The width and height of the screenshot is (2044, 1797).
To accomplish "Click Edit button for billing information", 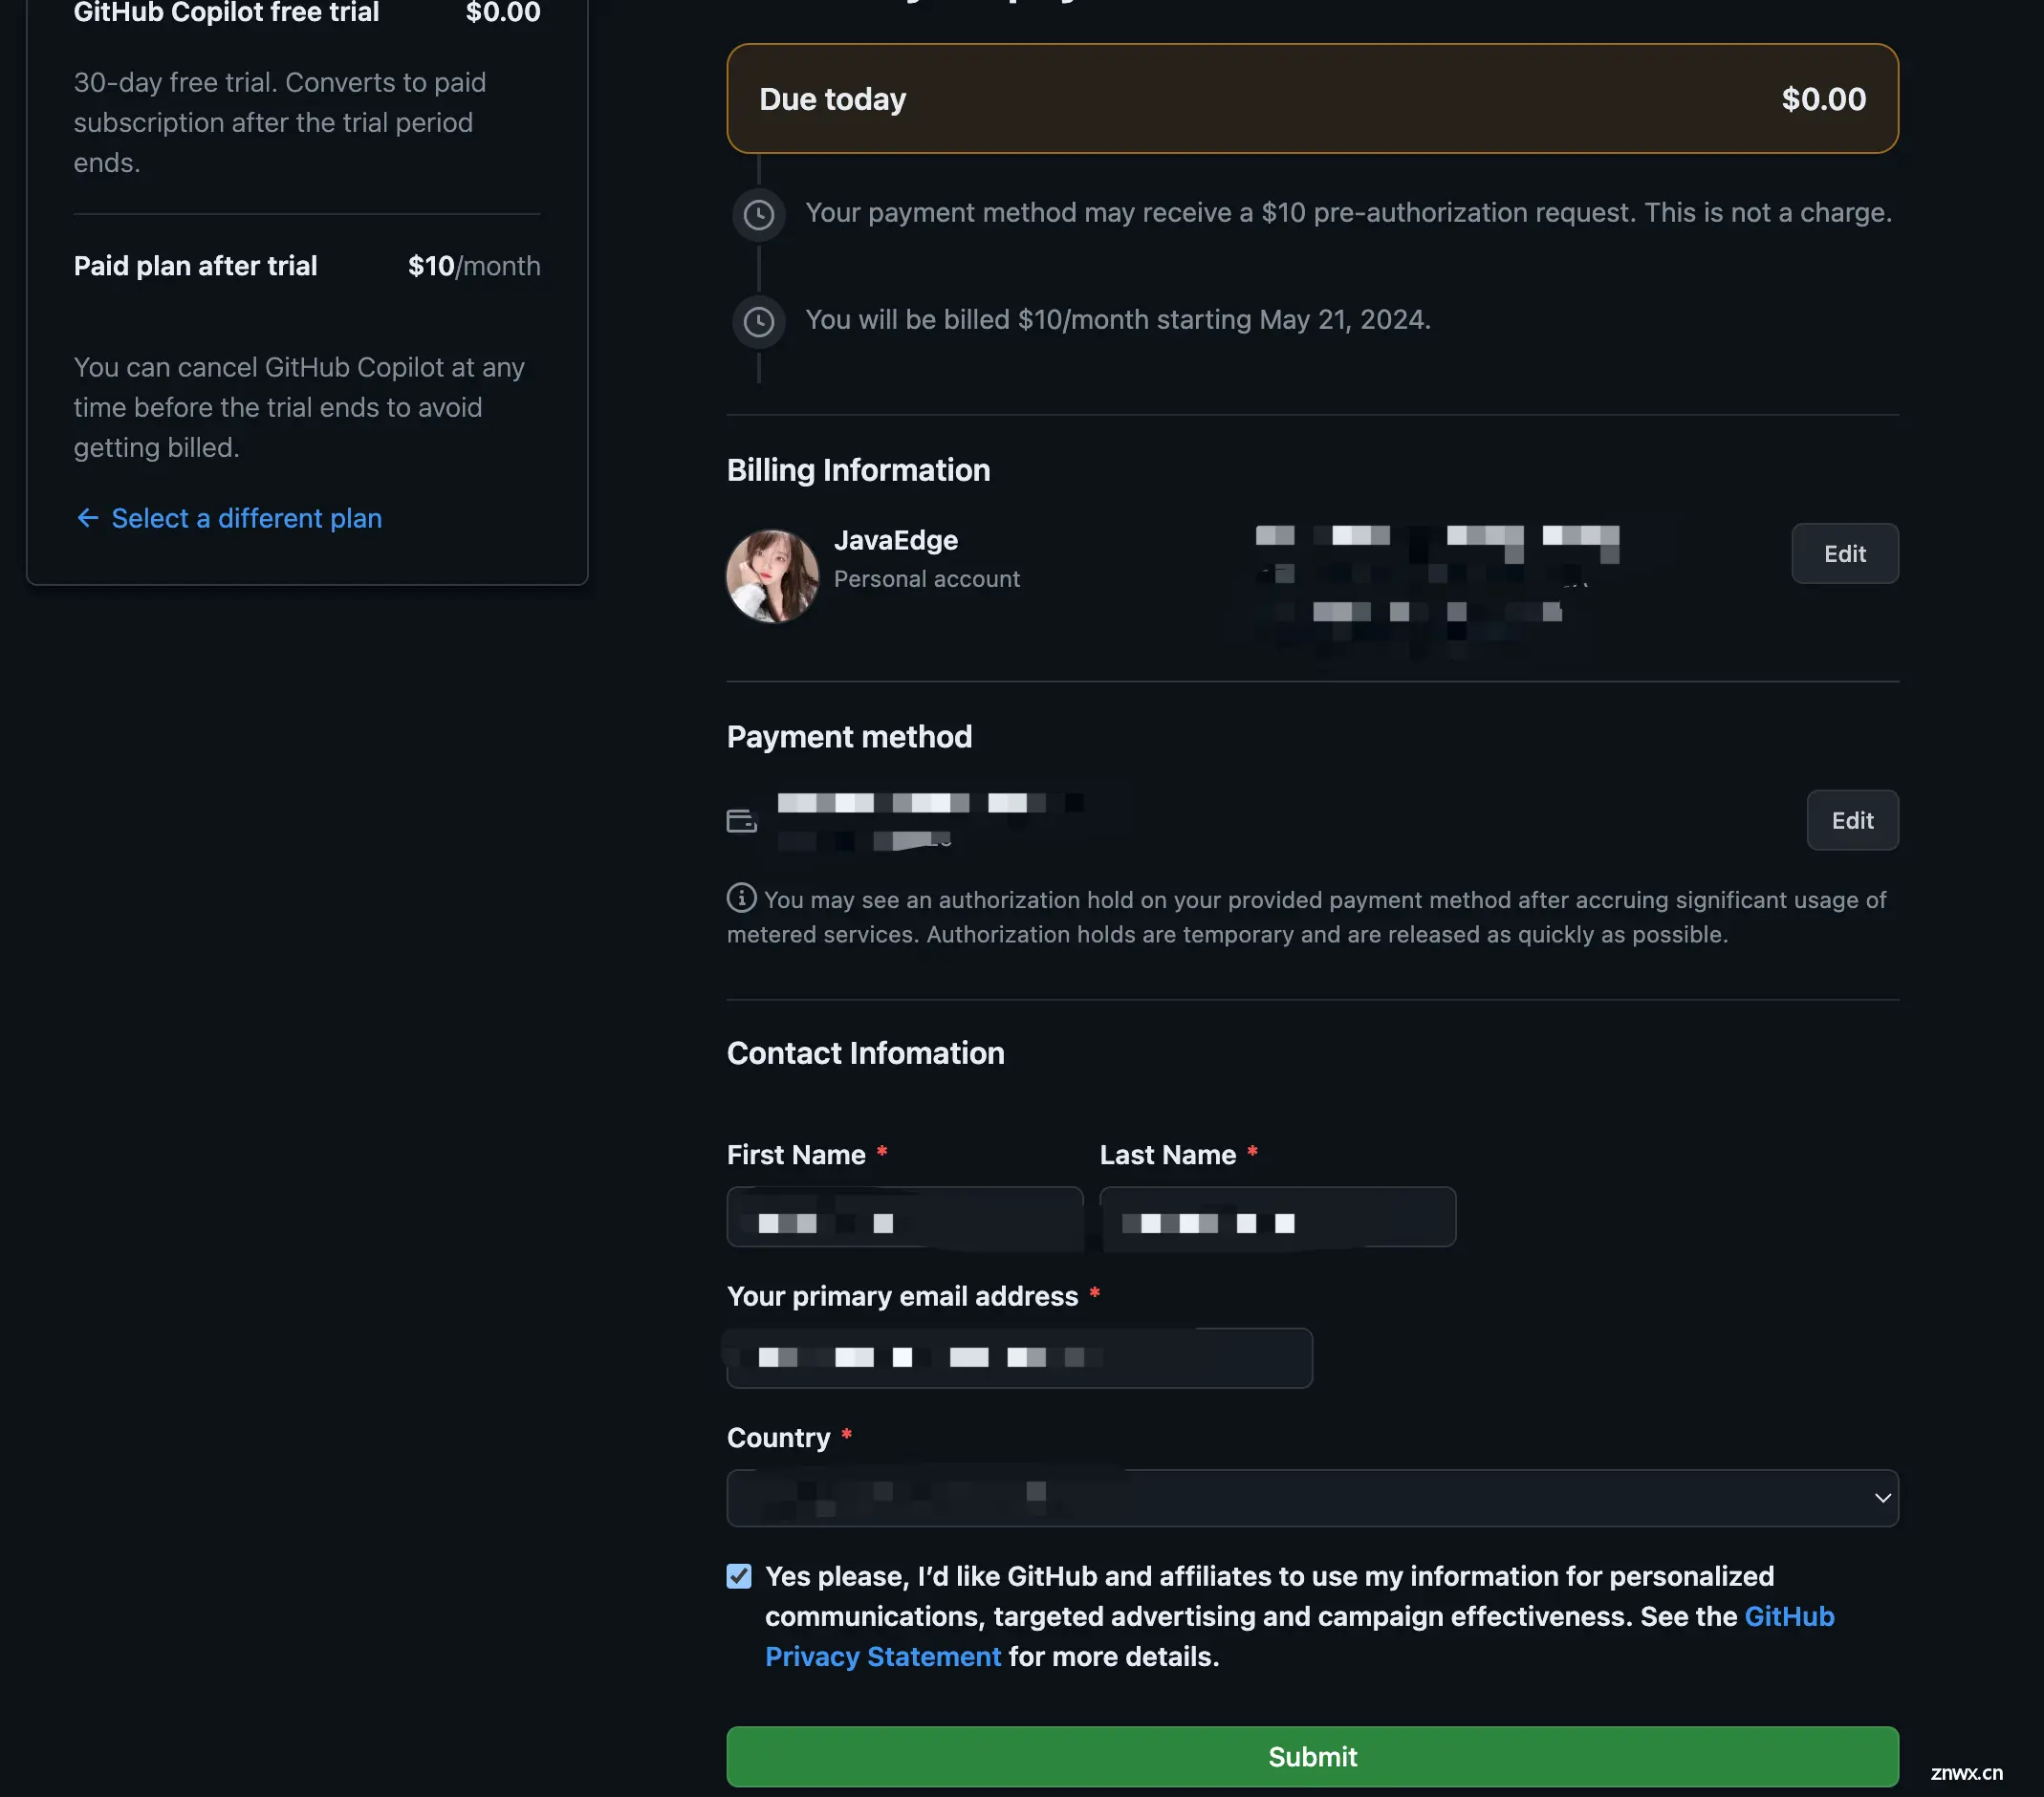I will click(x=1844, y=552).
